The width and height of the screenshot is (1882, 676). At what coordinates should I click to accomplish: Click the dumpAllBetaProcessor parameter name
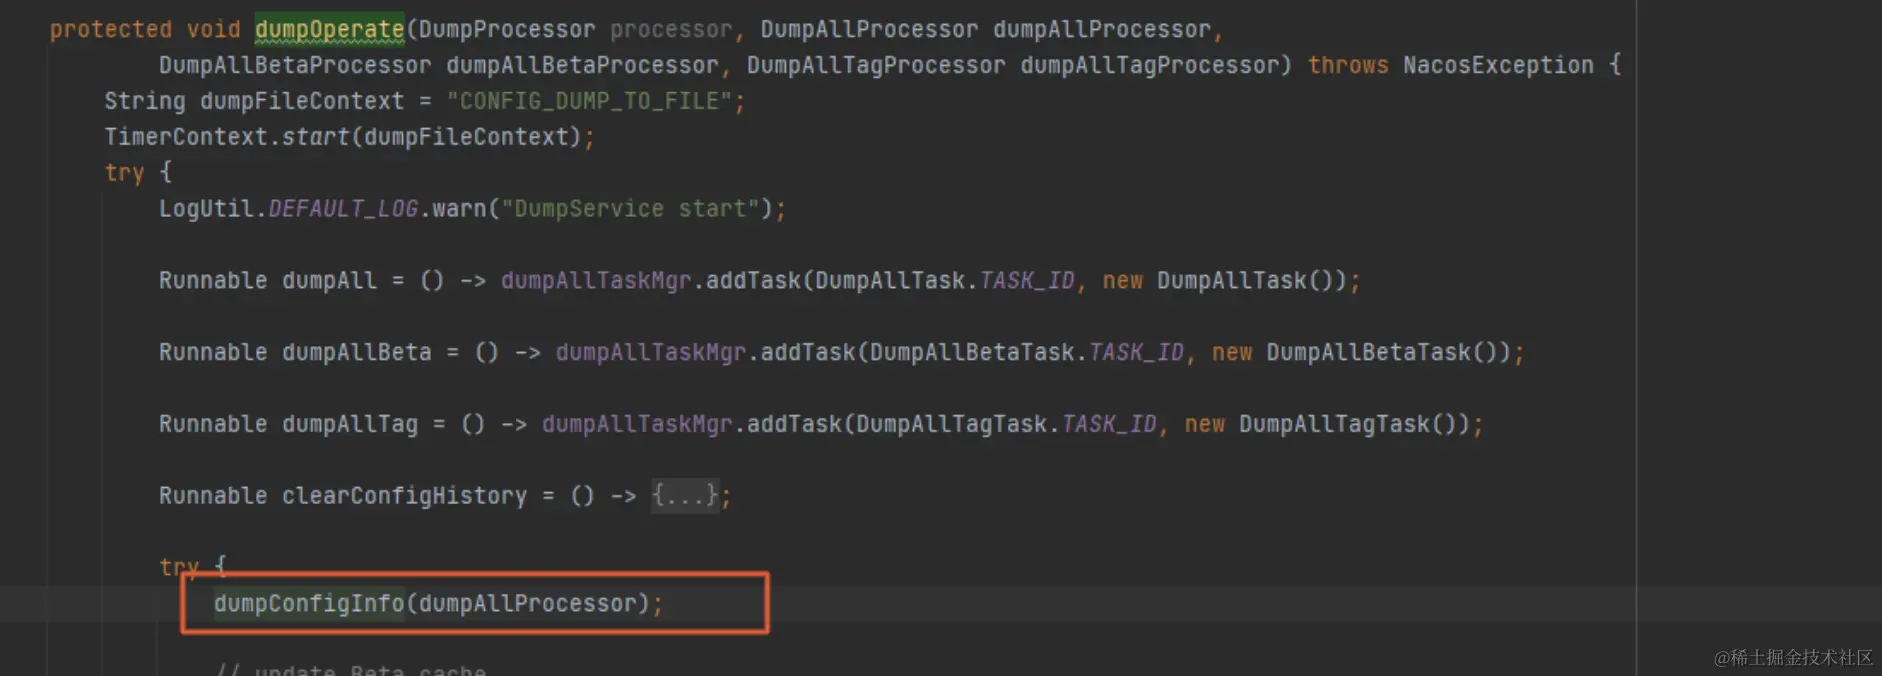click(x=582, y=65)
